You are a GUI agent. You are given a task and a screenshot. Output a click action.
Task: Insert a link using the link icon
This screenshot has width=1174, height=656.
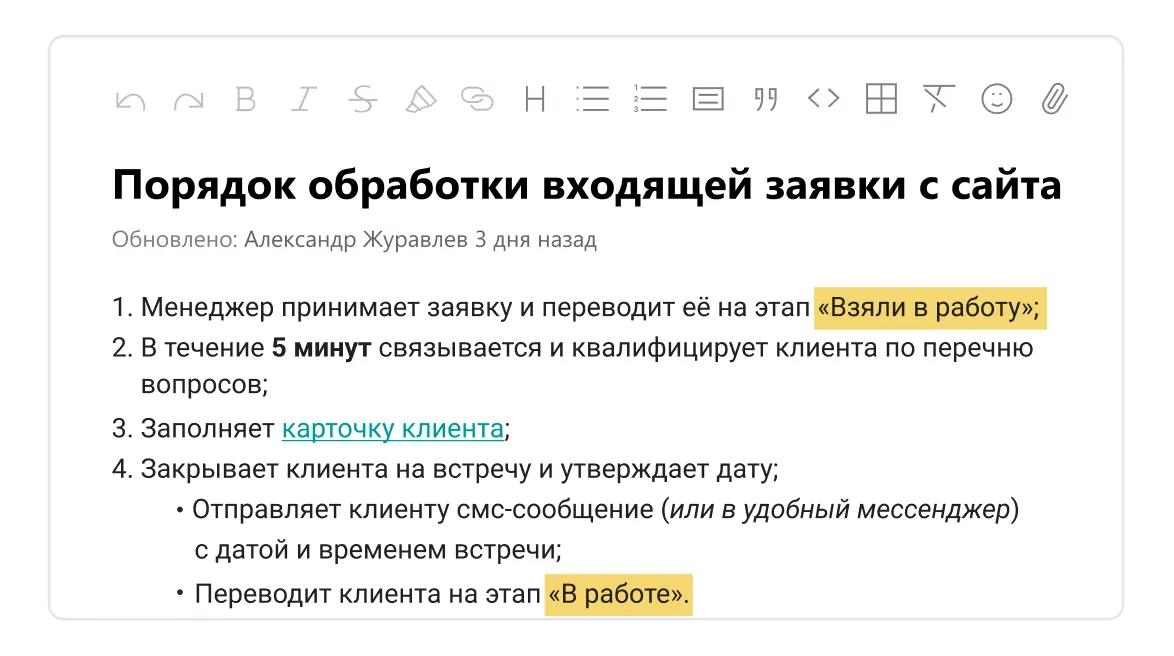point(479,100)
